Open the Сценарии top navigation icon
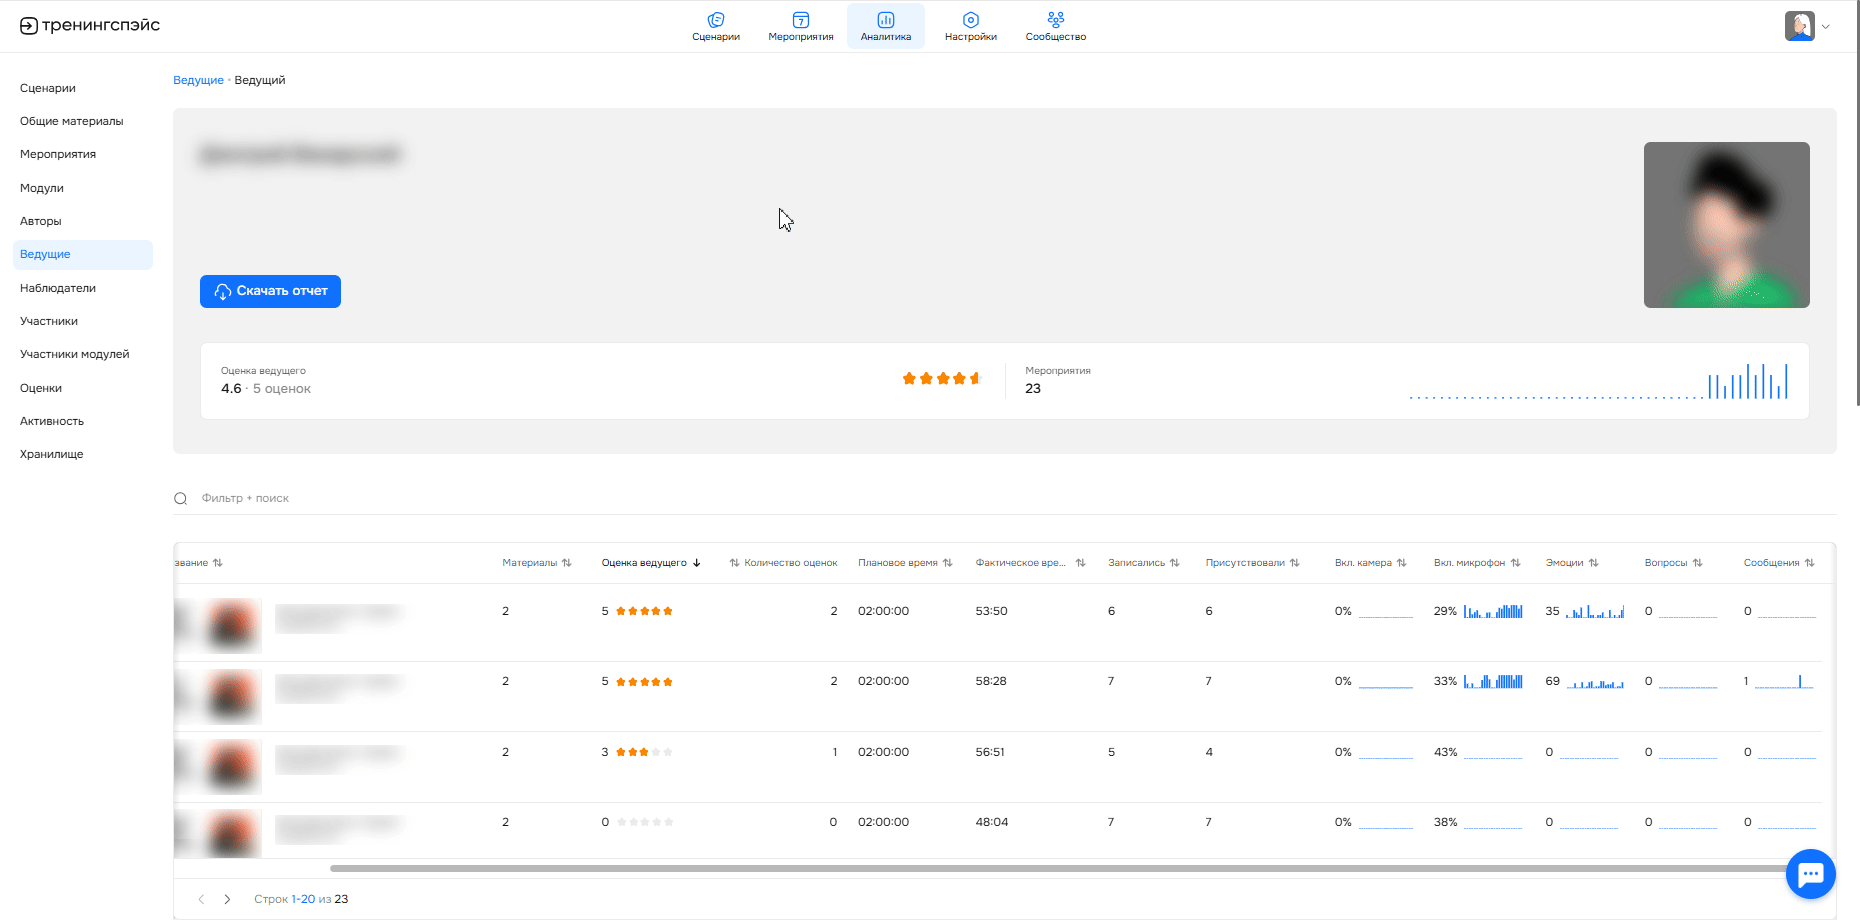This screenshot has height=920, width=1860. coord(716,20)
